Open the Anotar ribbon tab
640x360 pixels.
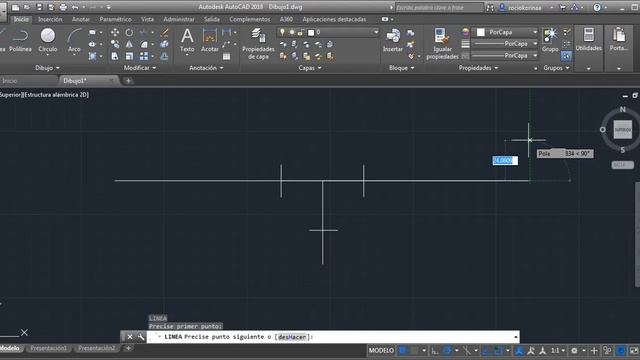point(81,19)
